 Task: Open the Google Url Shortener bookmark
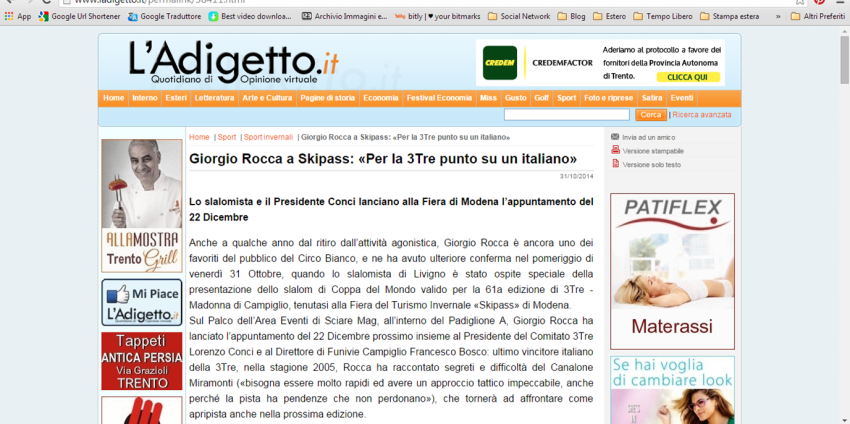click(x=80, y=16)
